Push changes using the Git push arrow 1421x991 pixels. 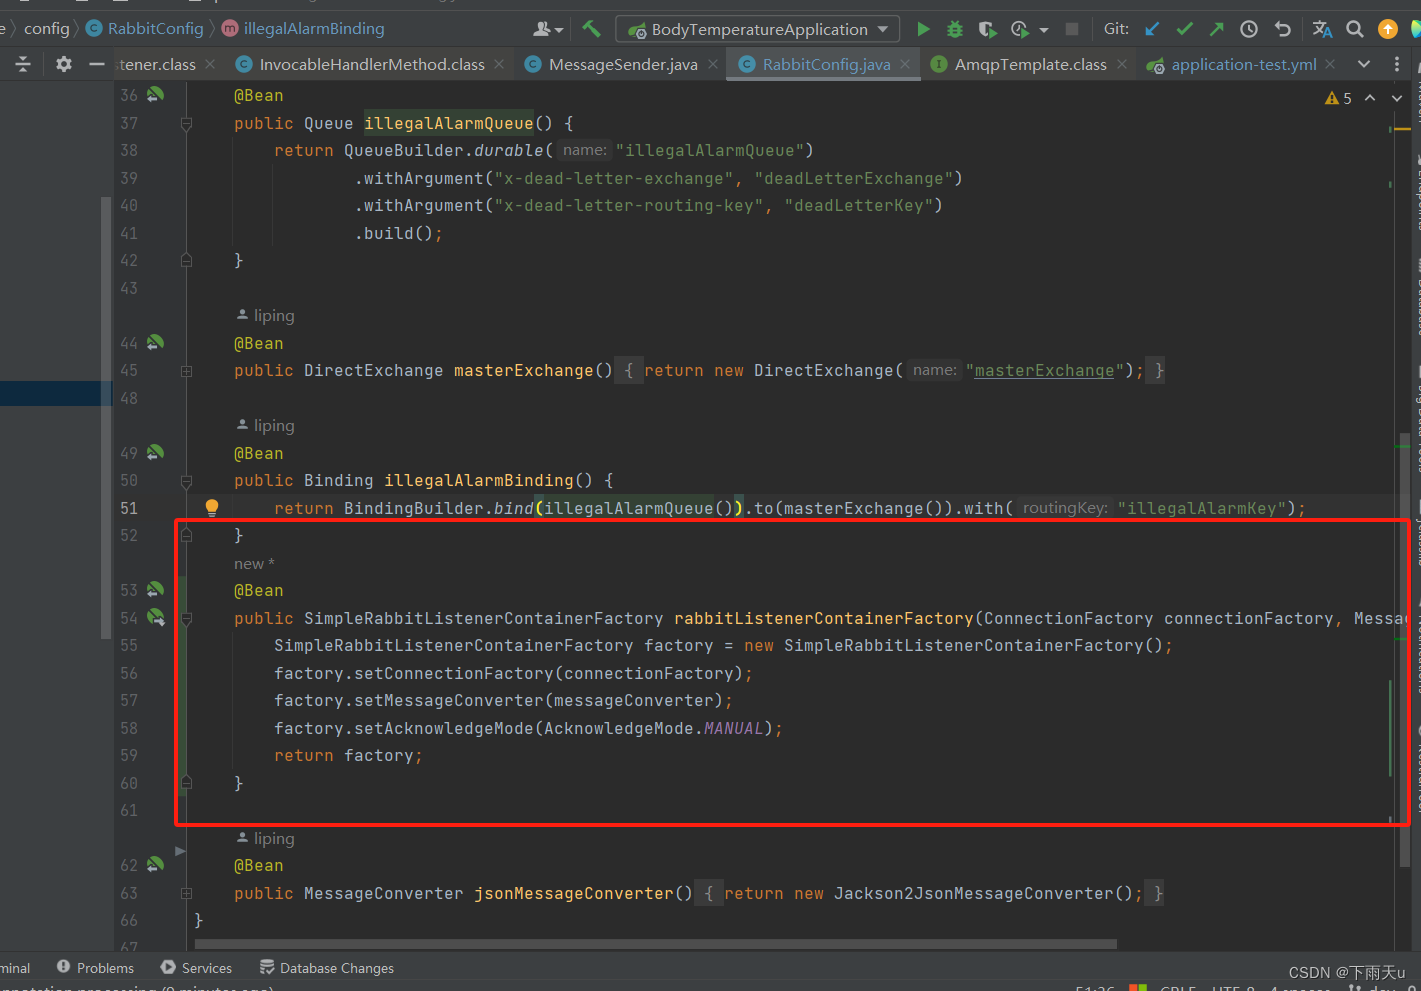click(x=1216, y=29)
